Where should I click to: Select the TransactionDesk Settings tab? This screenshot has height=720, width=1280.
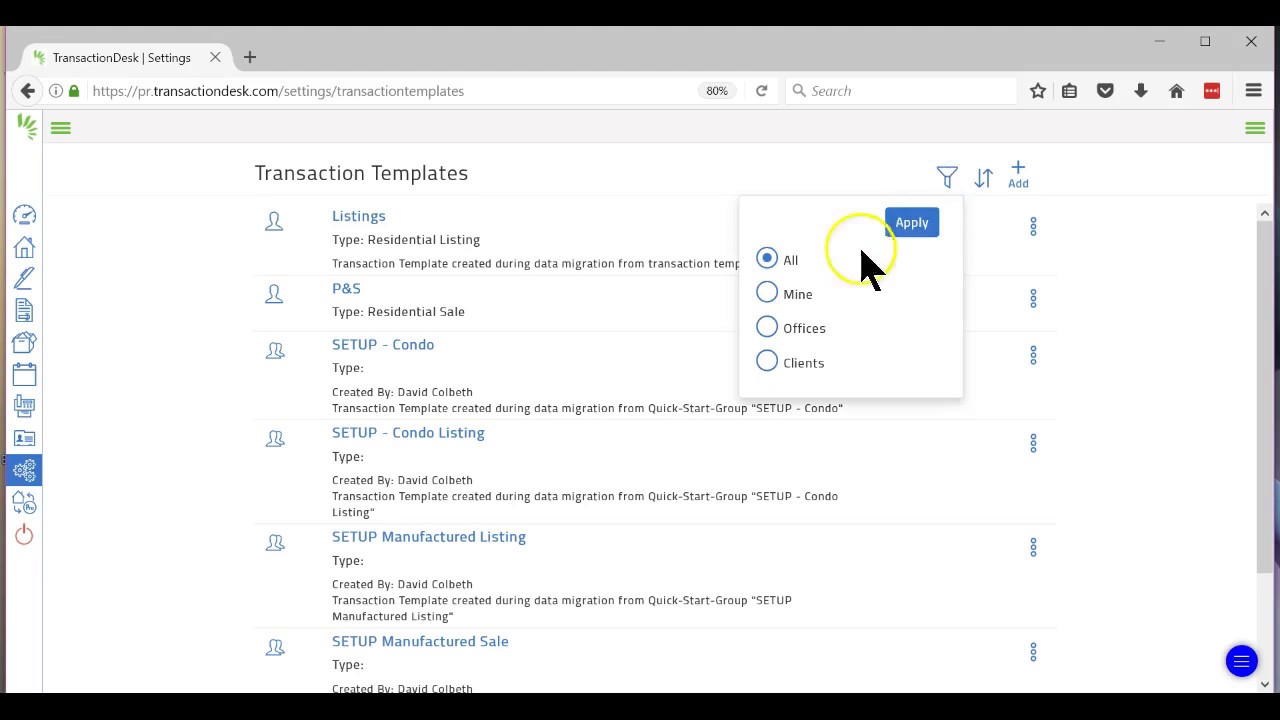pyautogui.click(x=122, y=58)
